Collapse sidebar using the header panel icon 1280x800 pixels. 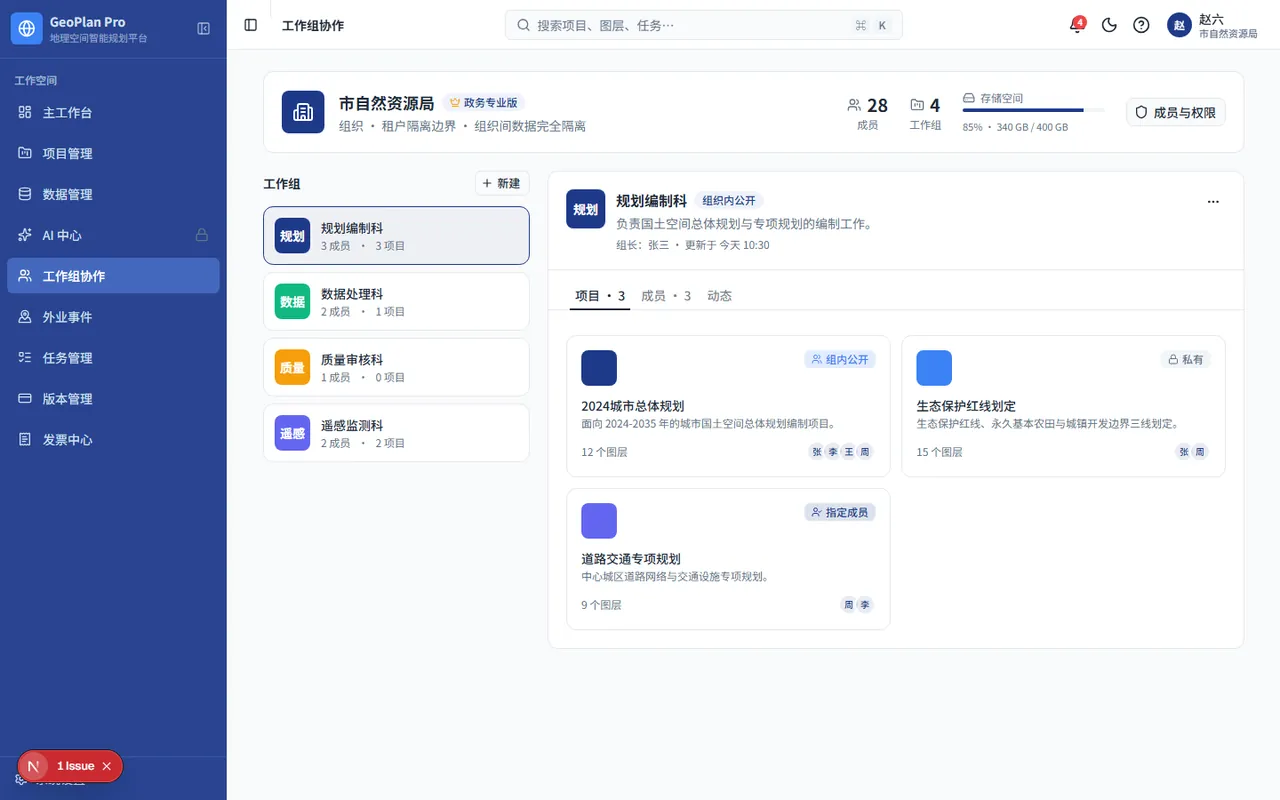204,29
